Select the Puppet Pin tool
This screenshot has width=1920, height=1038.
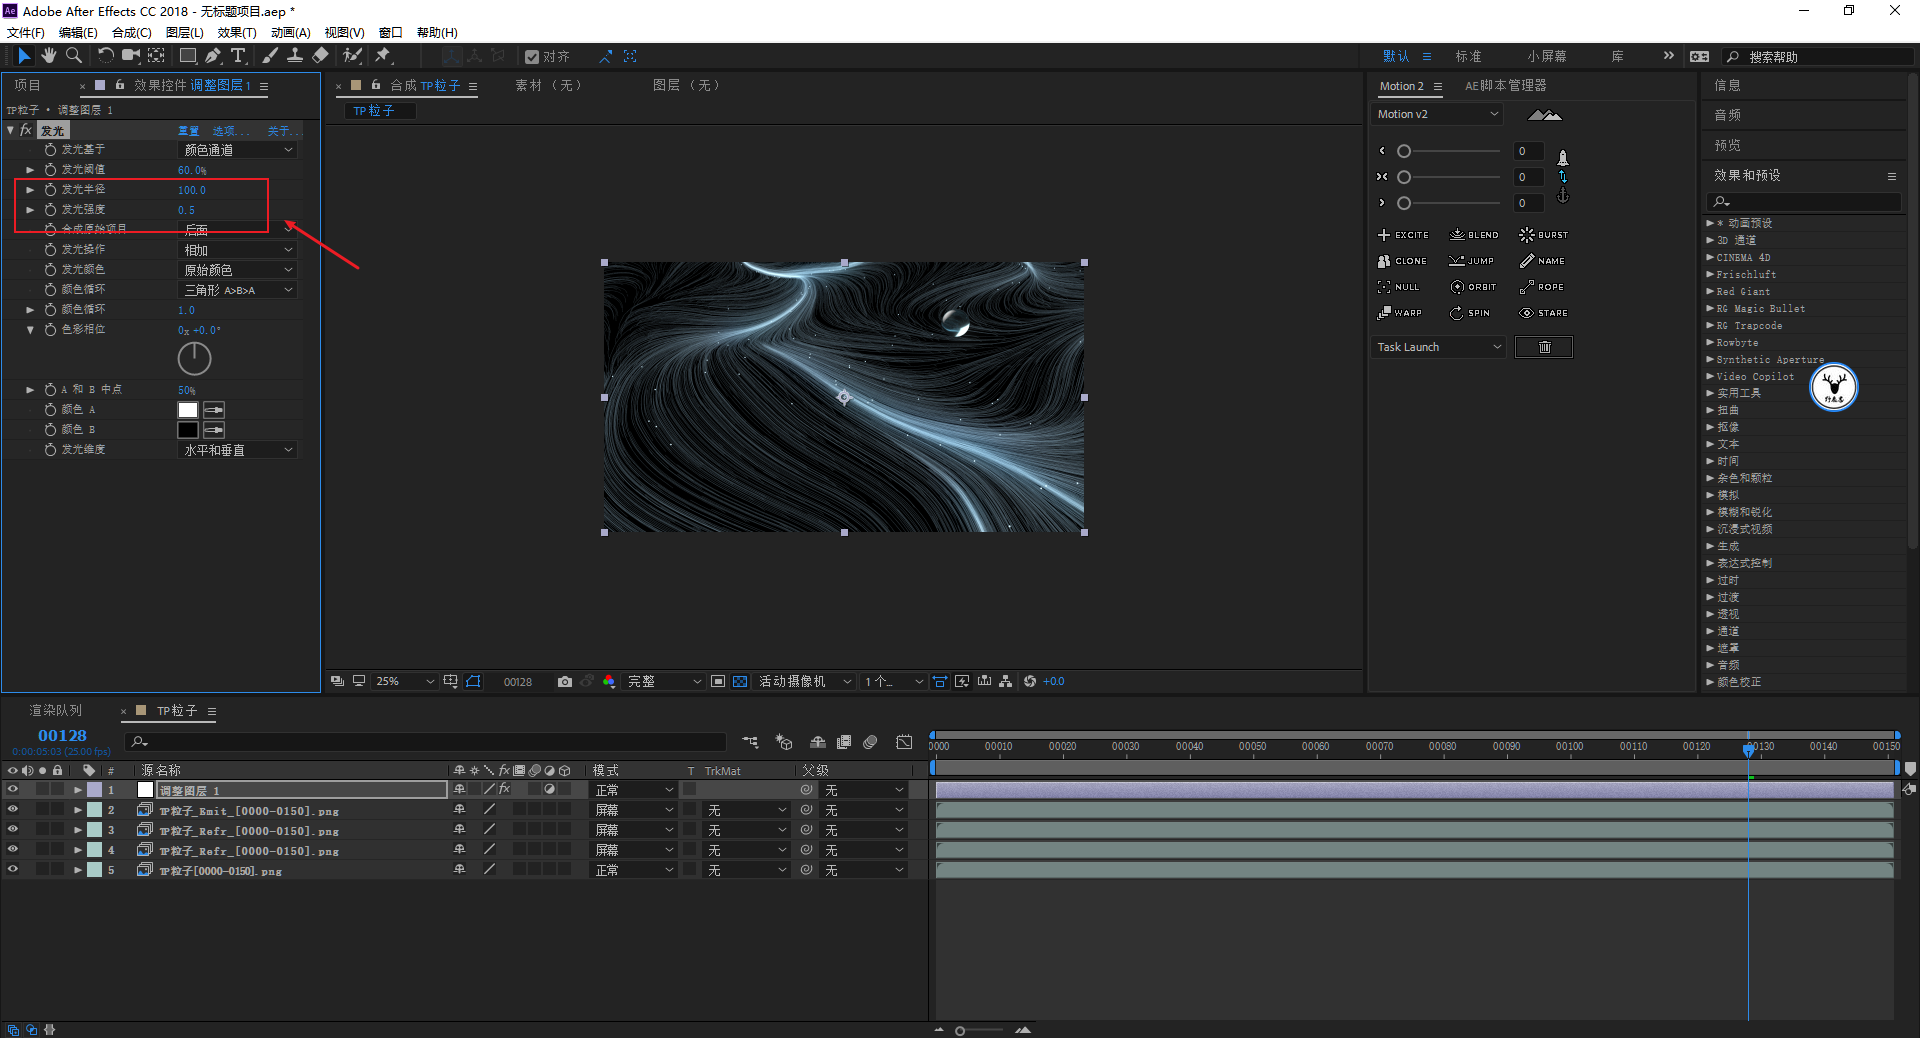click(383, 56)
